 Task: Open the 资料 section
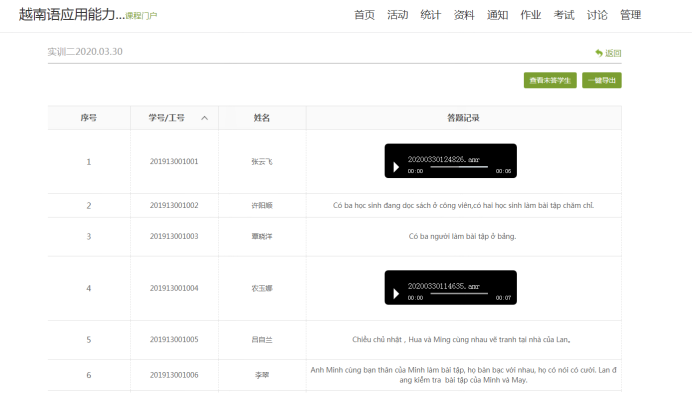pos(464,15)
